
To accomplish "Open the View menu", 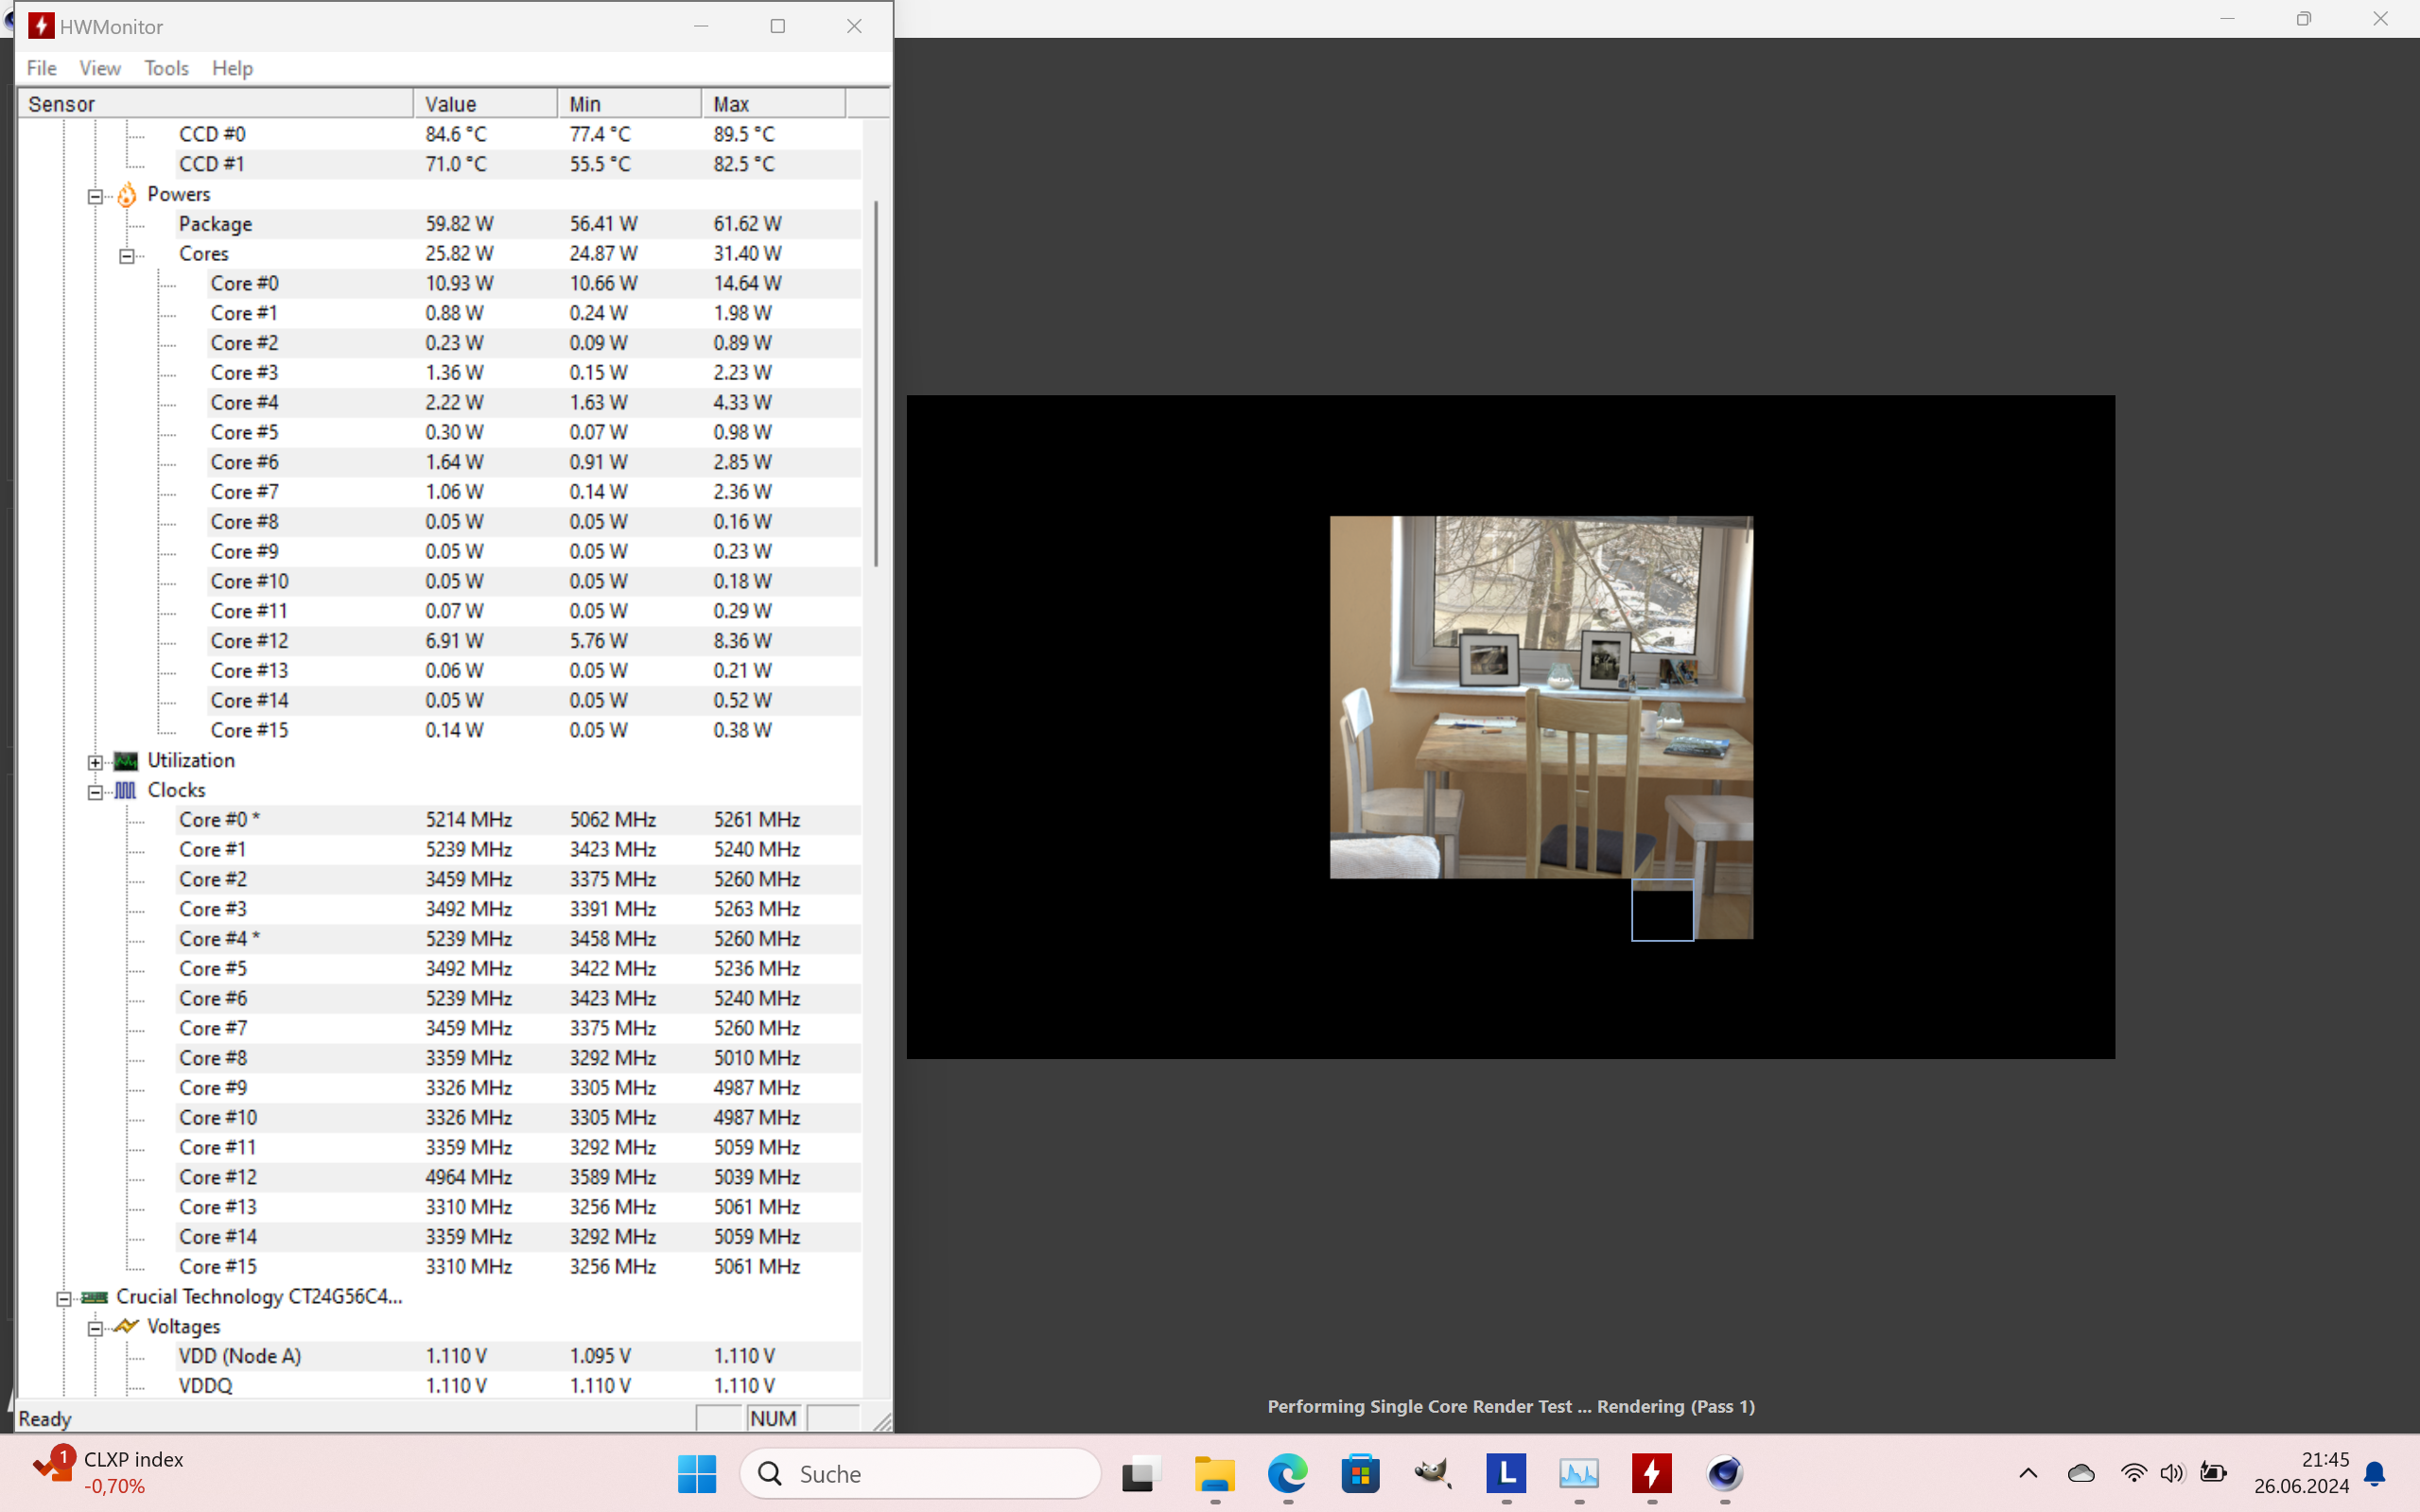I will tap(100, 68).
